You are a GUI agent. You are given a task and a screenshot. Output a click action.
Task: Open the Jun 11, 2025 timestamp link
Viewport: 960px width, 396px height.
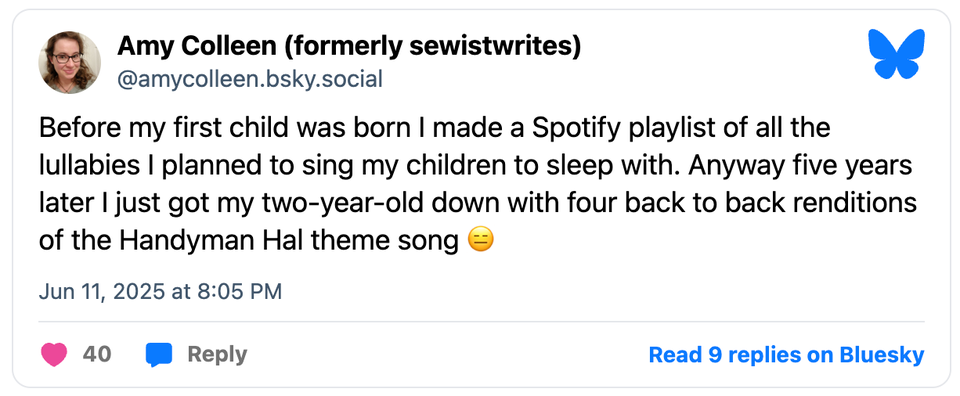[x=160, y=291]
